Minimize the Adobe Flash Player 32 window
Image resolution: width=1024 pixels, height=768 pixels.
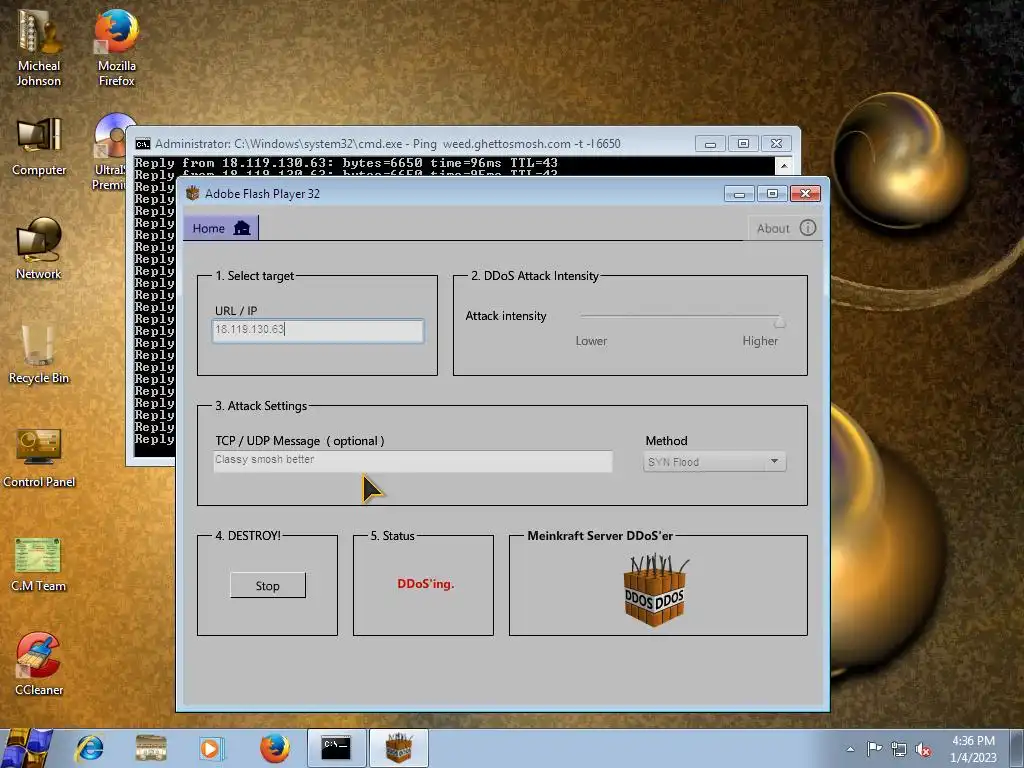pyautogui.click(x=739, y=194)
